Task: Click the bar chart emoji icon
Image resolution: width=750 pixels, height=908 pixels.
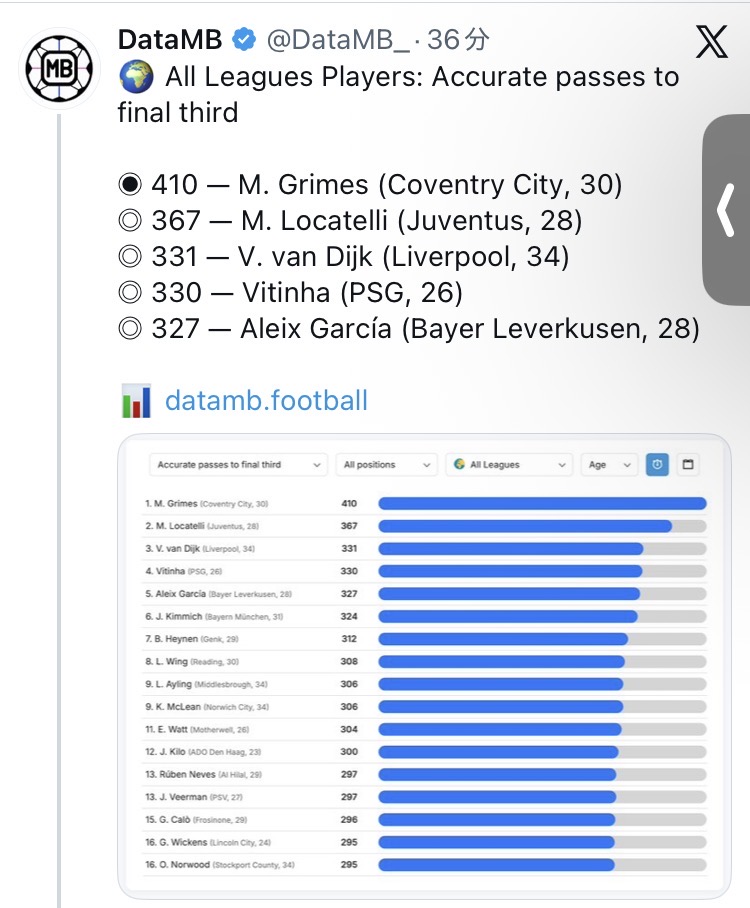Action: point(135,401)
